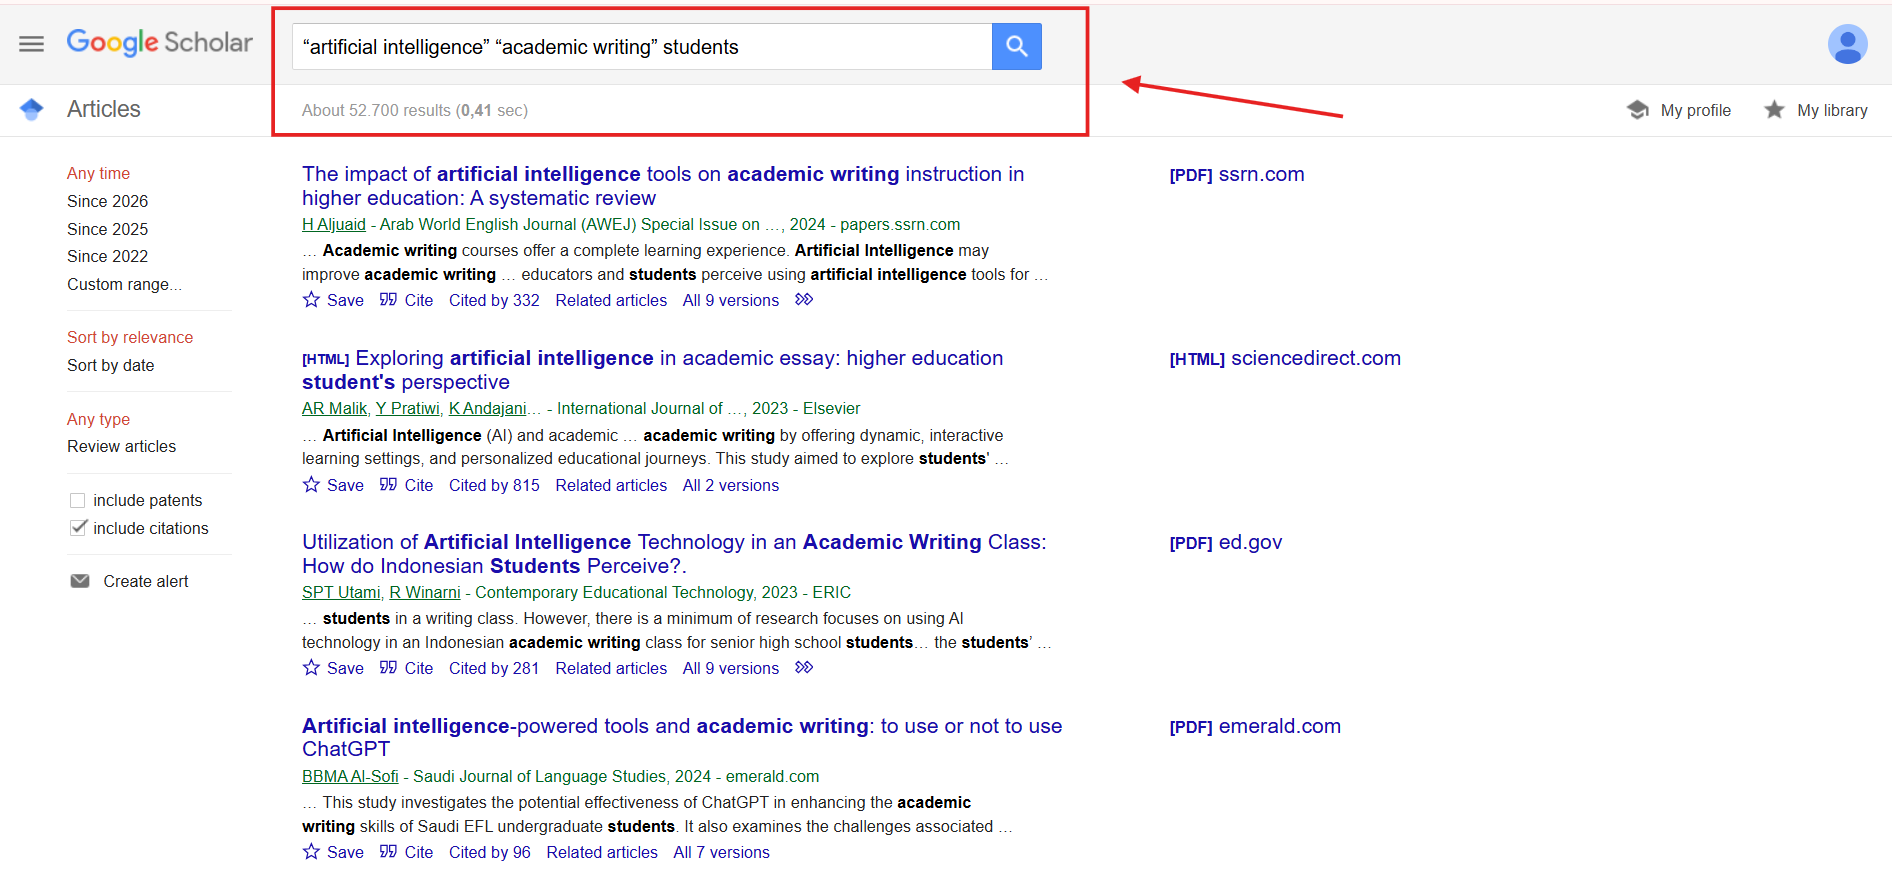Click the My library star icon

click(1774, 110)
